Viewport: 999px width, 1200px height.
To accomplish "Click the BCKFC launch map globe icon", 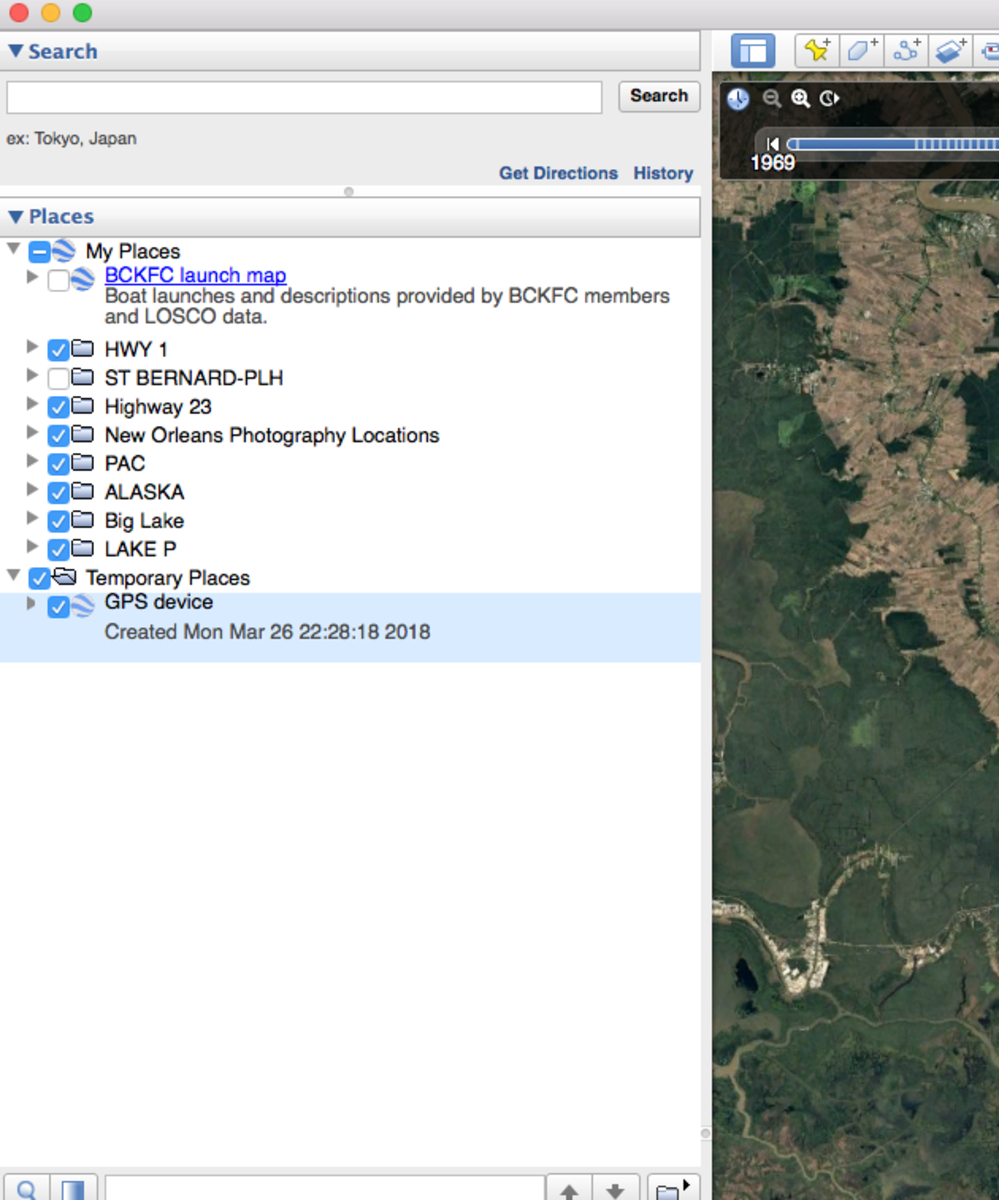I will pos(83,279).
